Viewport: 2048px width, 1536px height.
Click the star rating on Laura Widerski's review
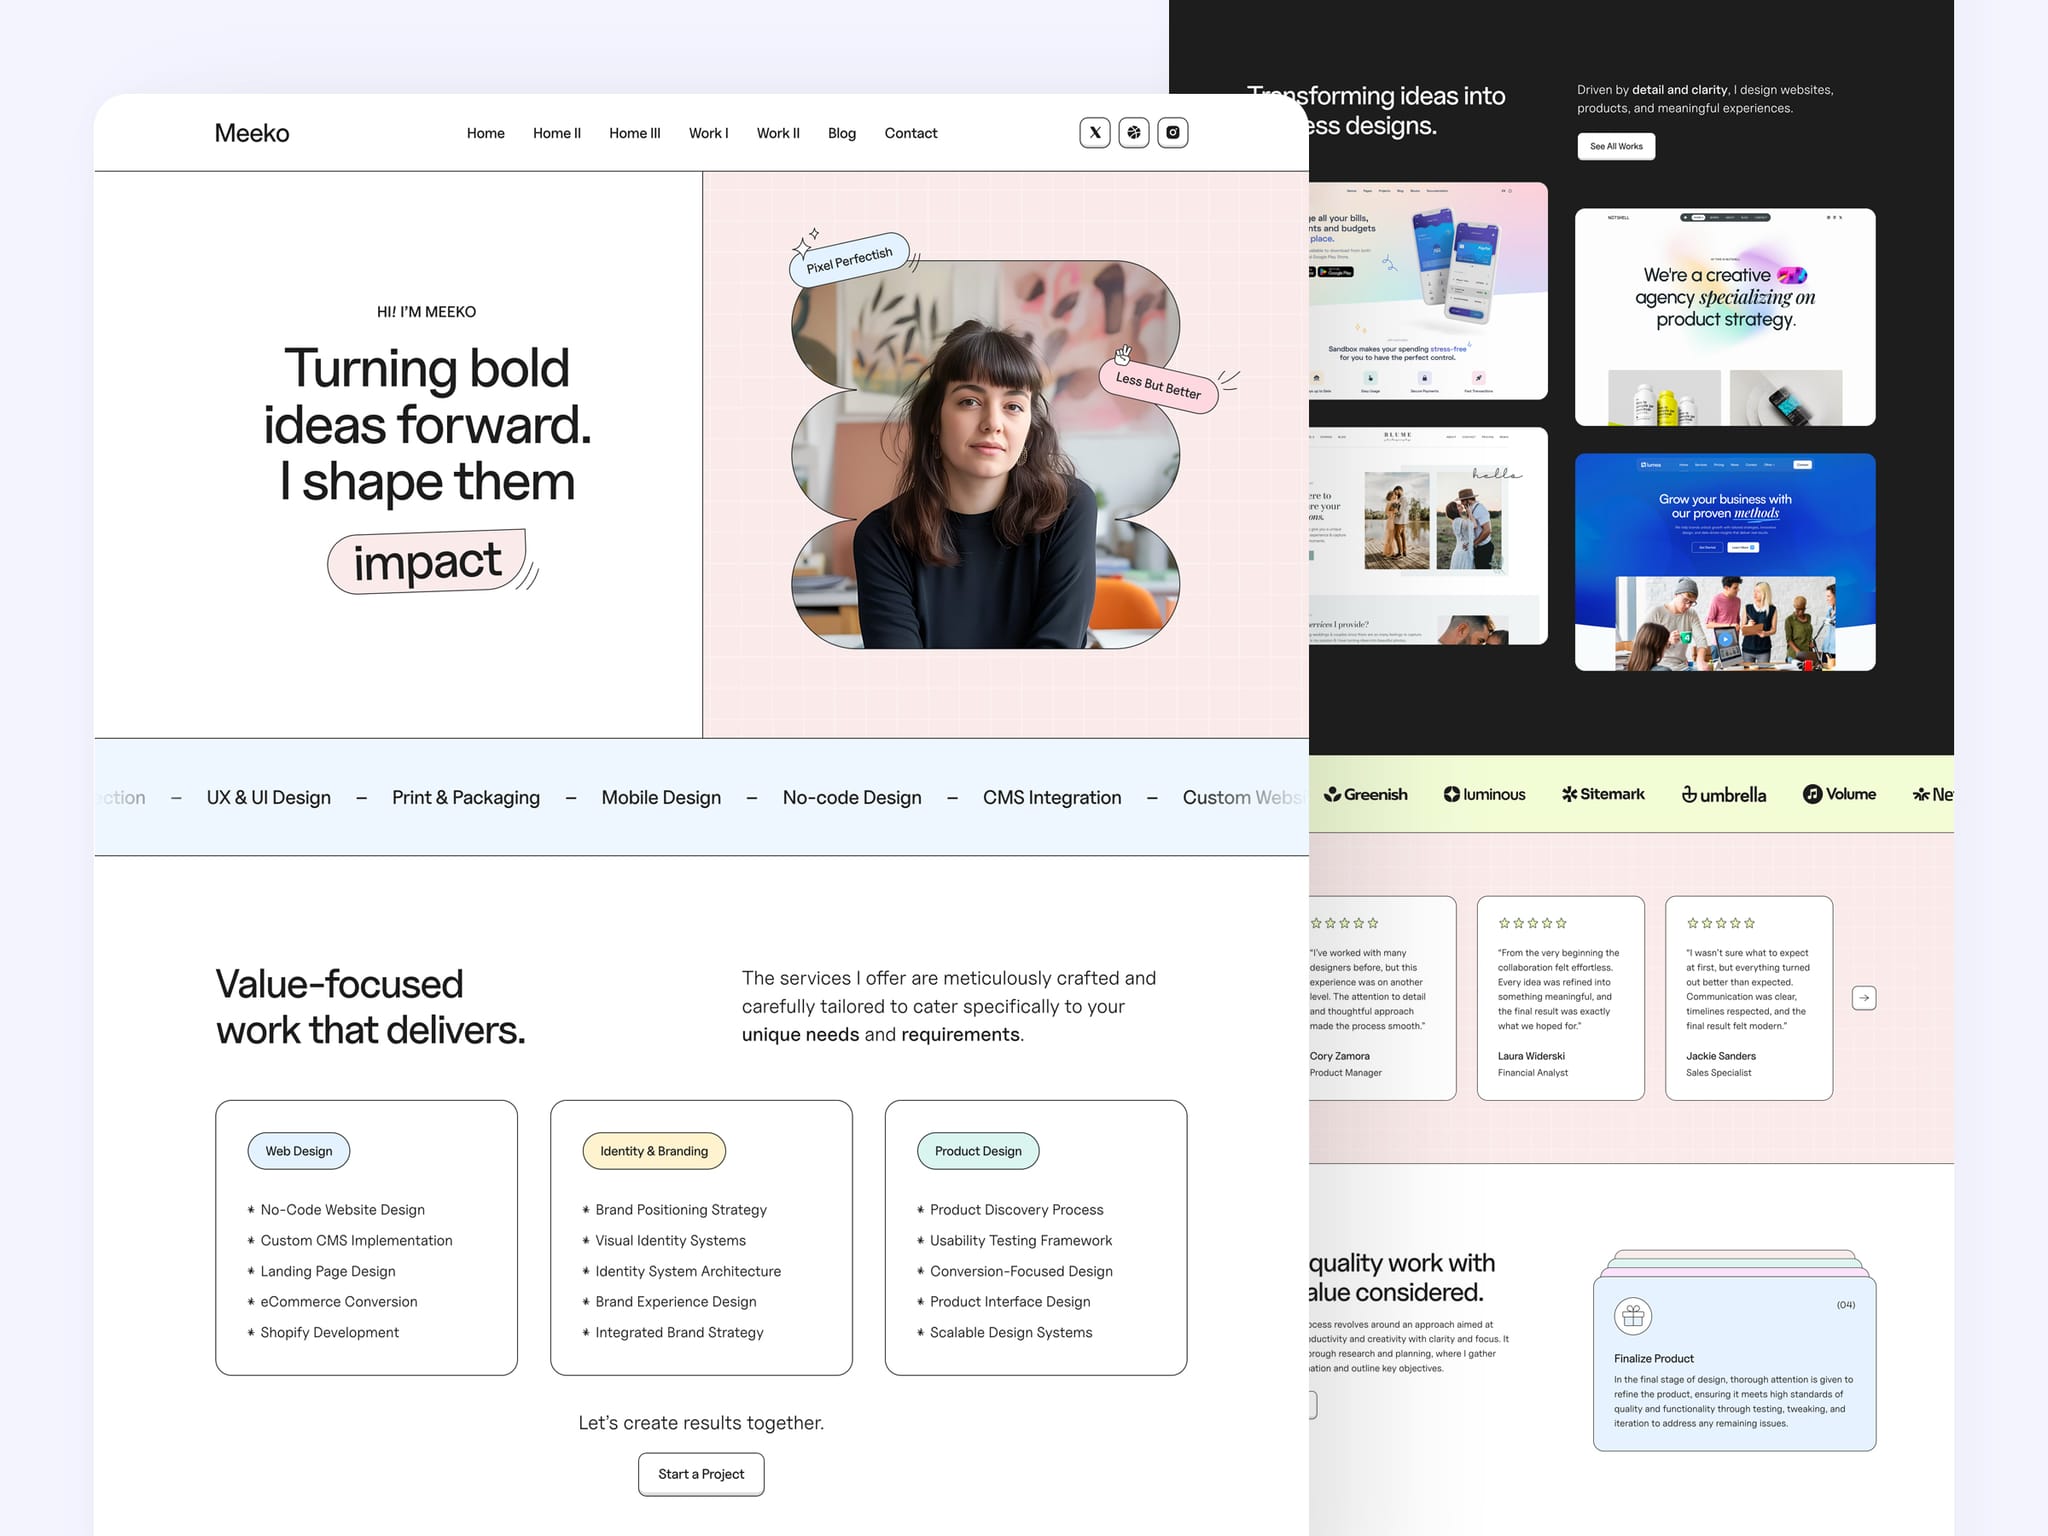[1532, 923]
